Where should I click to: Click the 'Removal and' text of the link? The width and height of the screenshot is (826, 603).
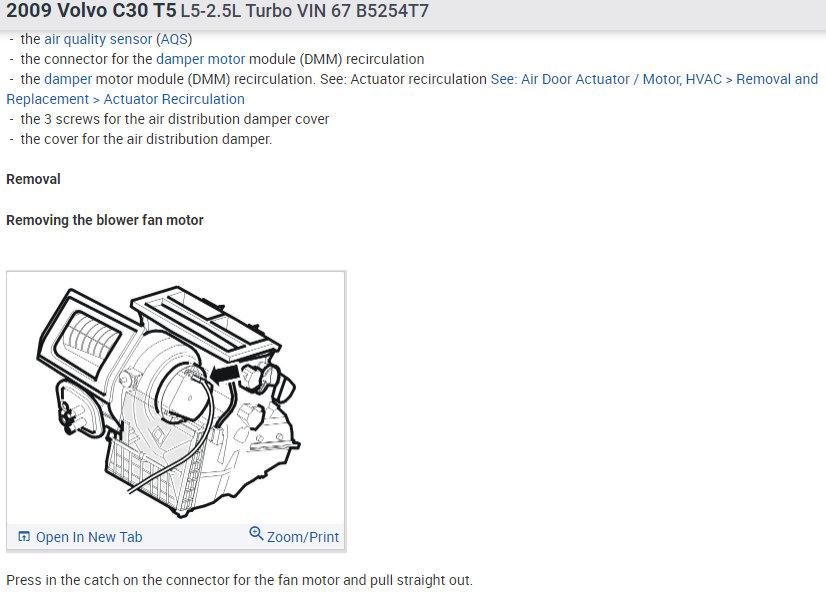pos(777,79)
